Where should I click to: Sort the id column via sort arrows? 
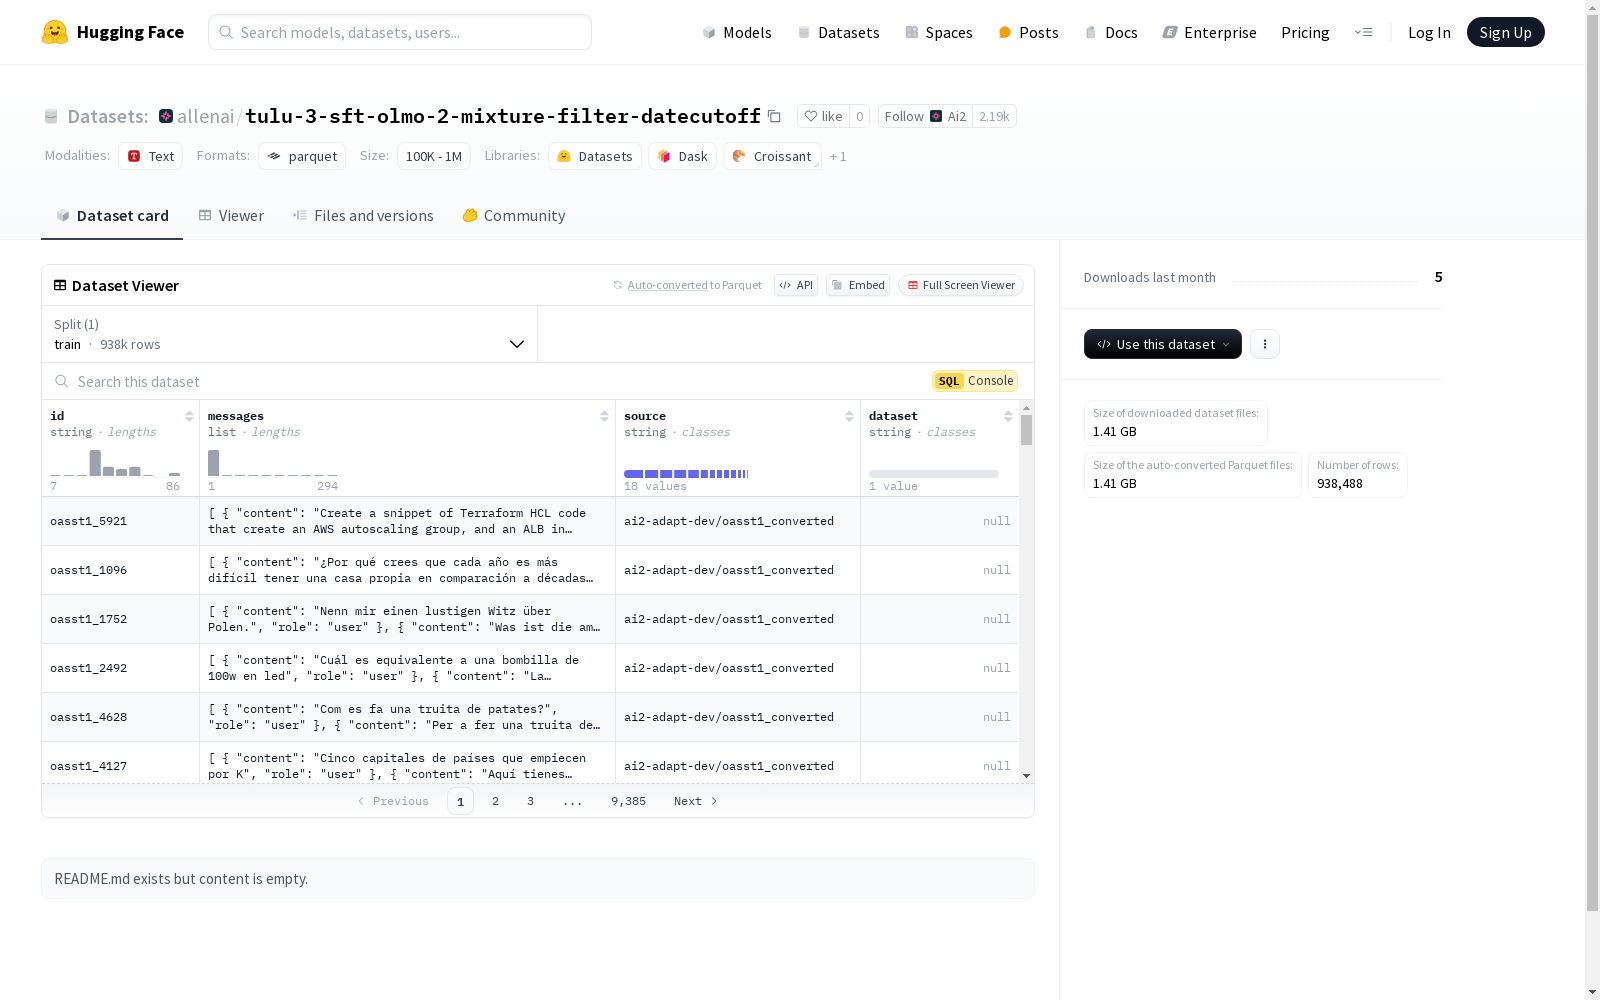(x=189, y=416)
